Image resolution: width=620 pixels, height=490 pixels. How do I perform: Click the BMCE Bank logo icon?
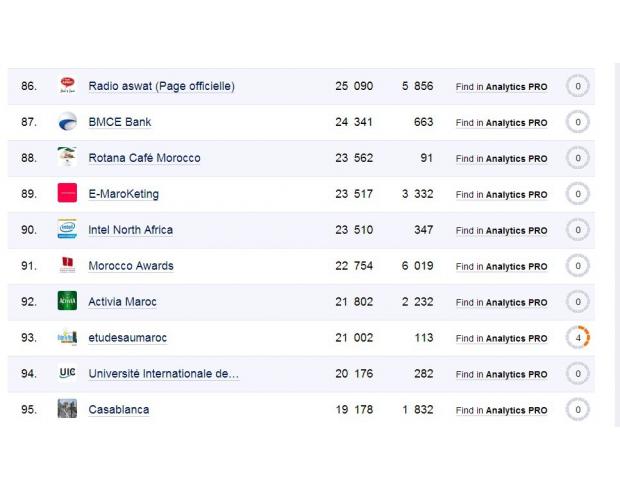(67, 121)
